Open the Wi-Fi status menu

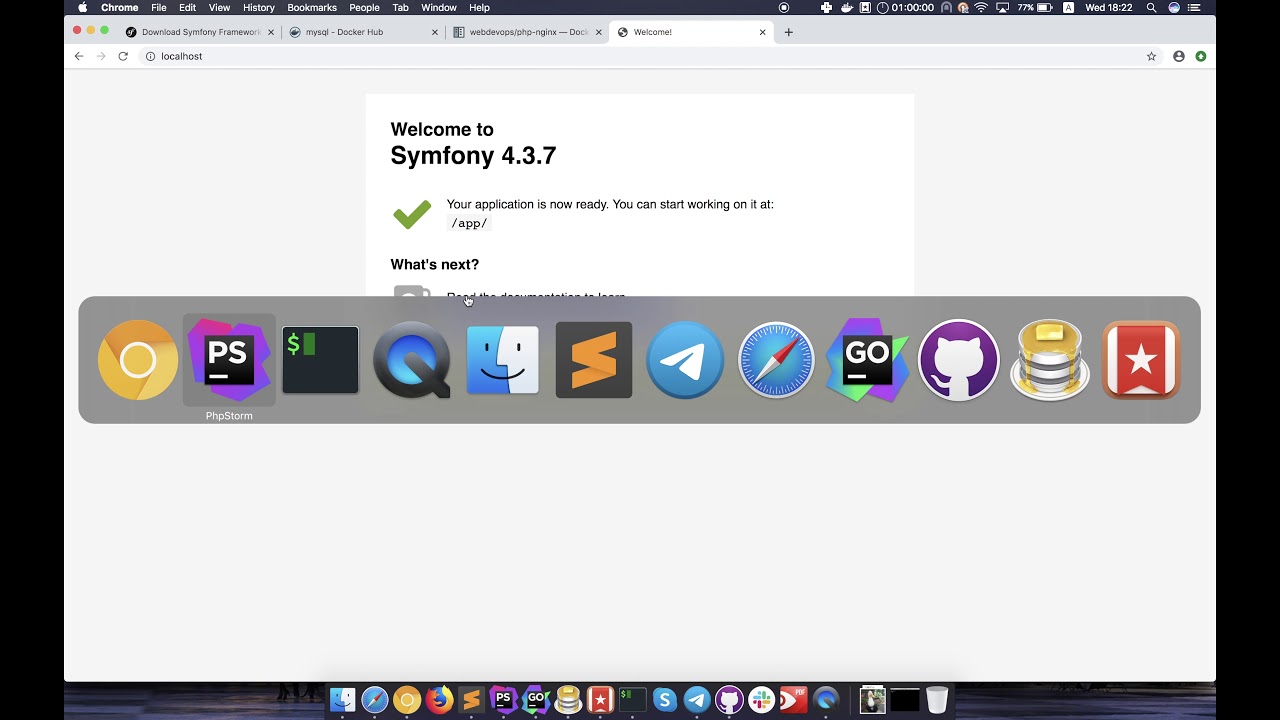tap(981, 7)
